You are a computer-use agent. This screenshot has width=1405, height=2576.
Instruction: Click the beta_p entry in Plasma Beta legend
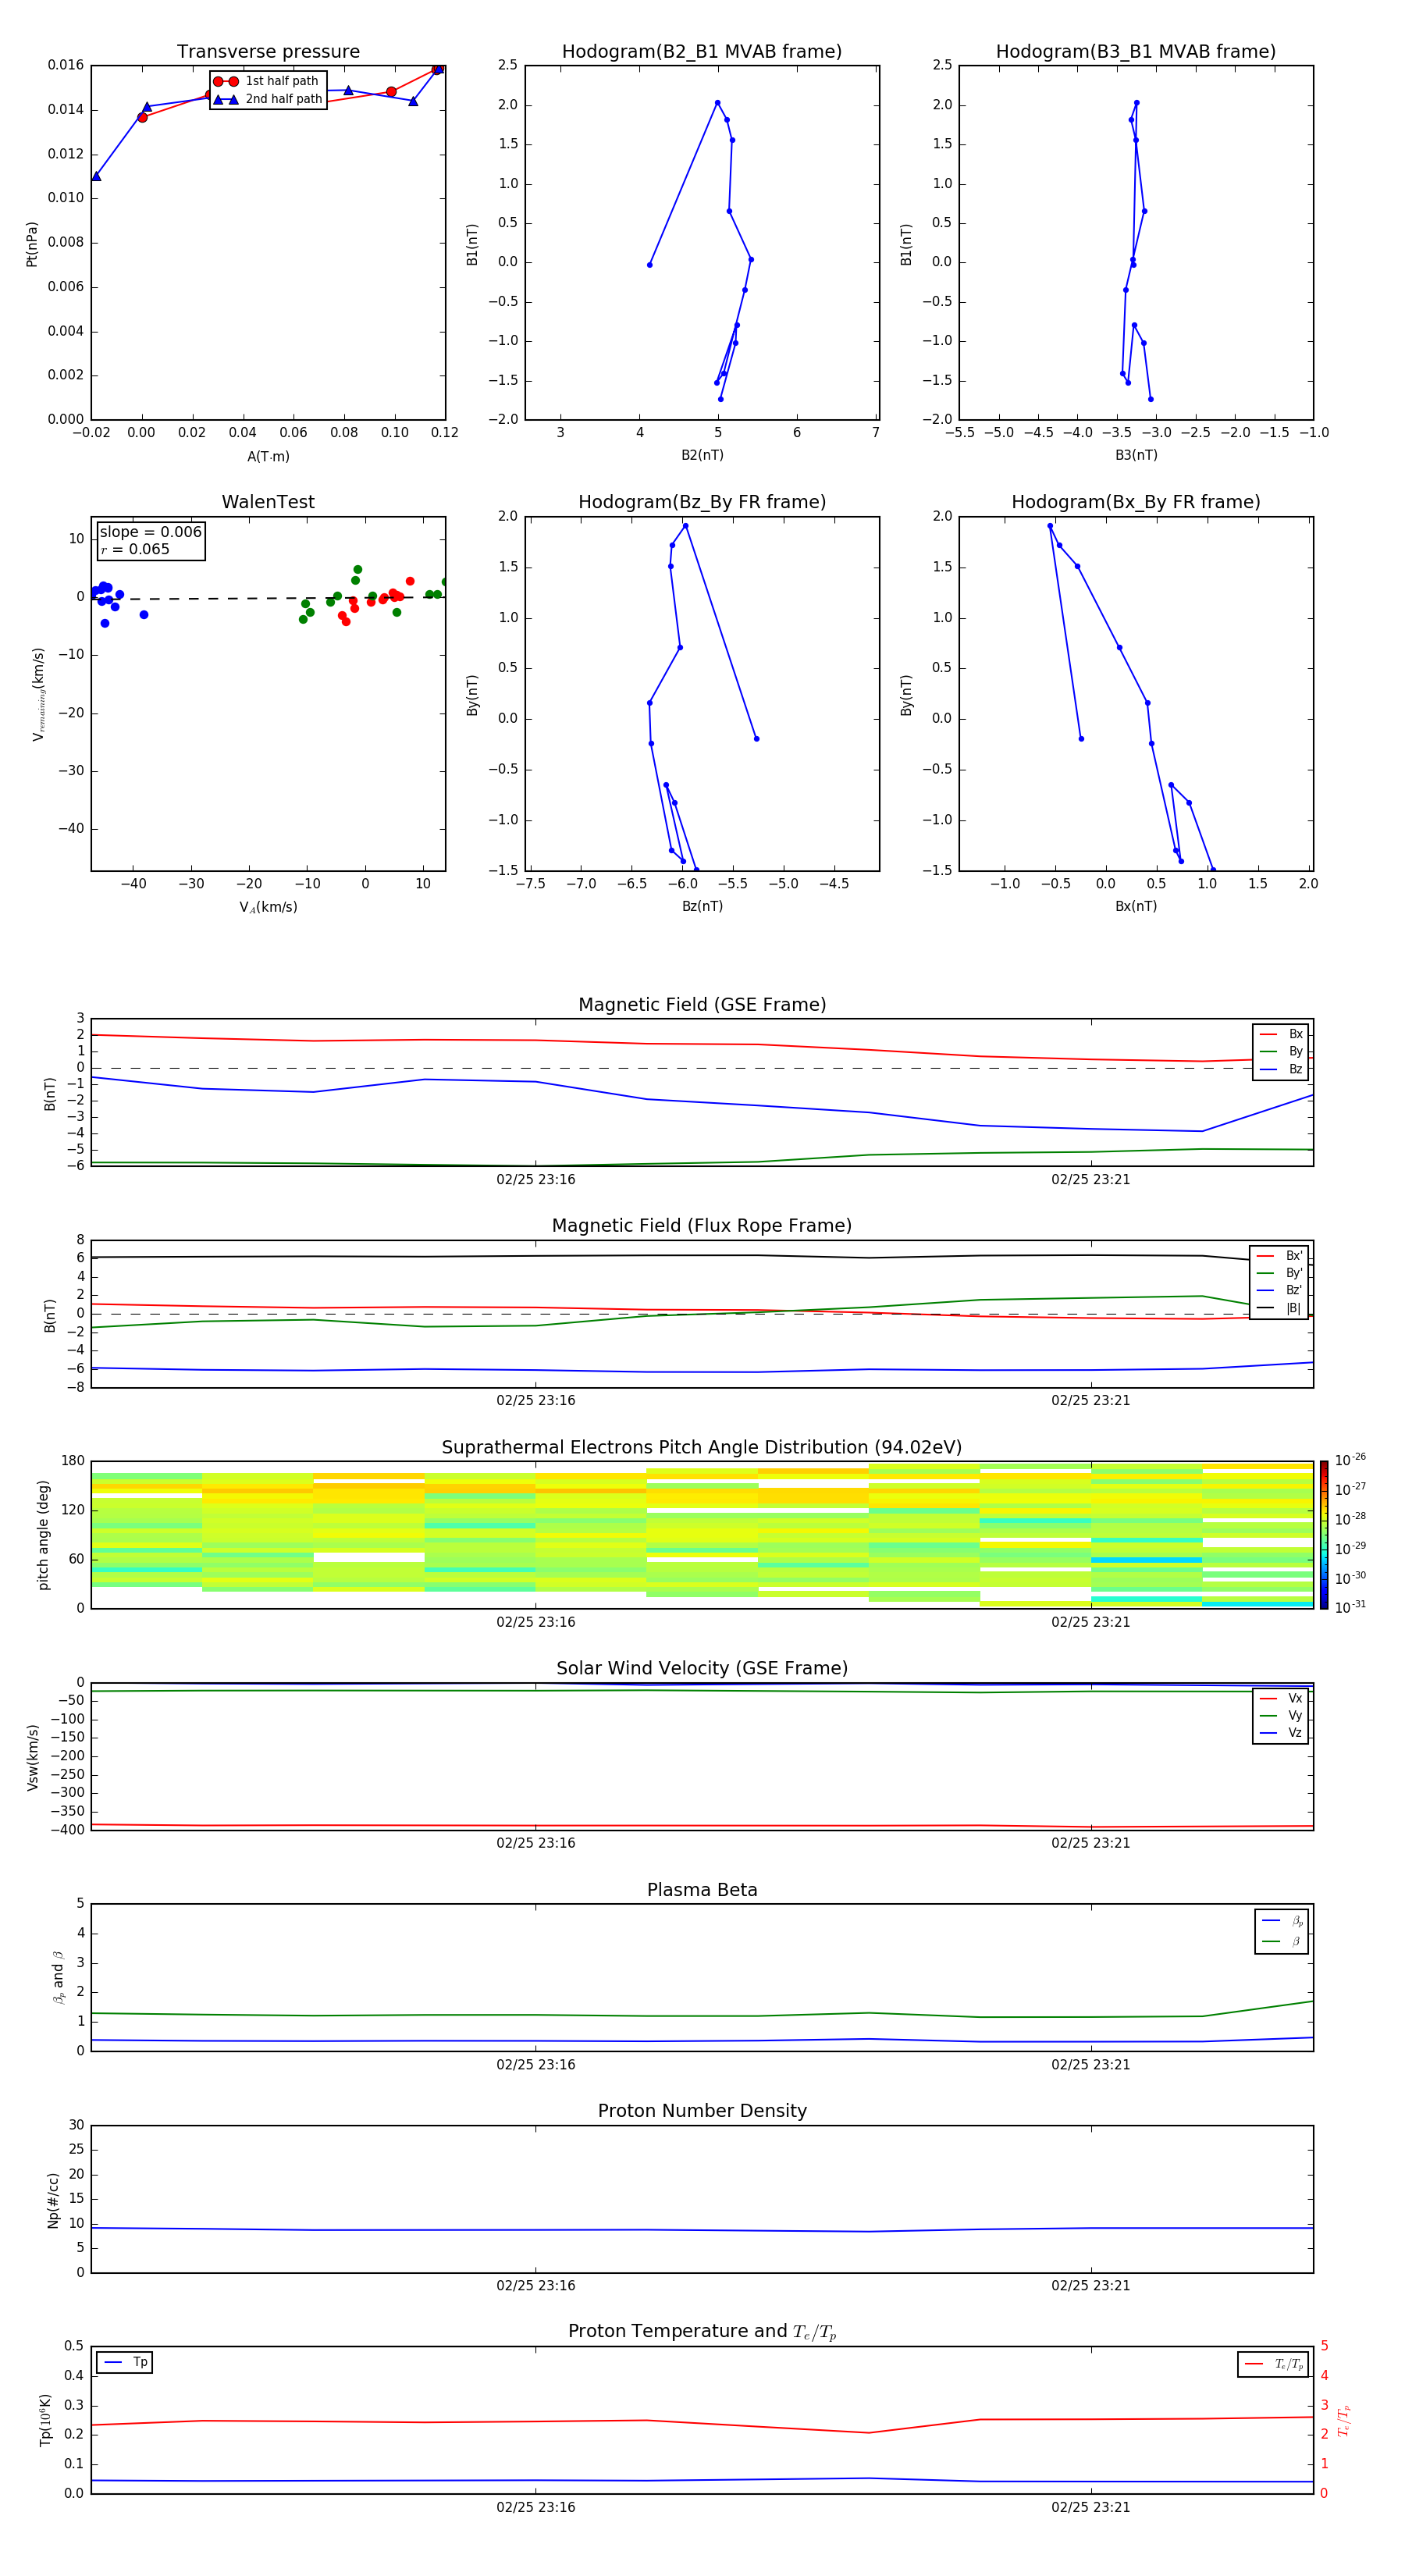[x=1282, y=1920]
